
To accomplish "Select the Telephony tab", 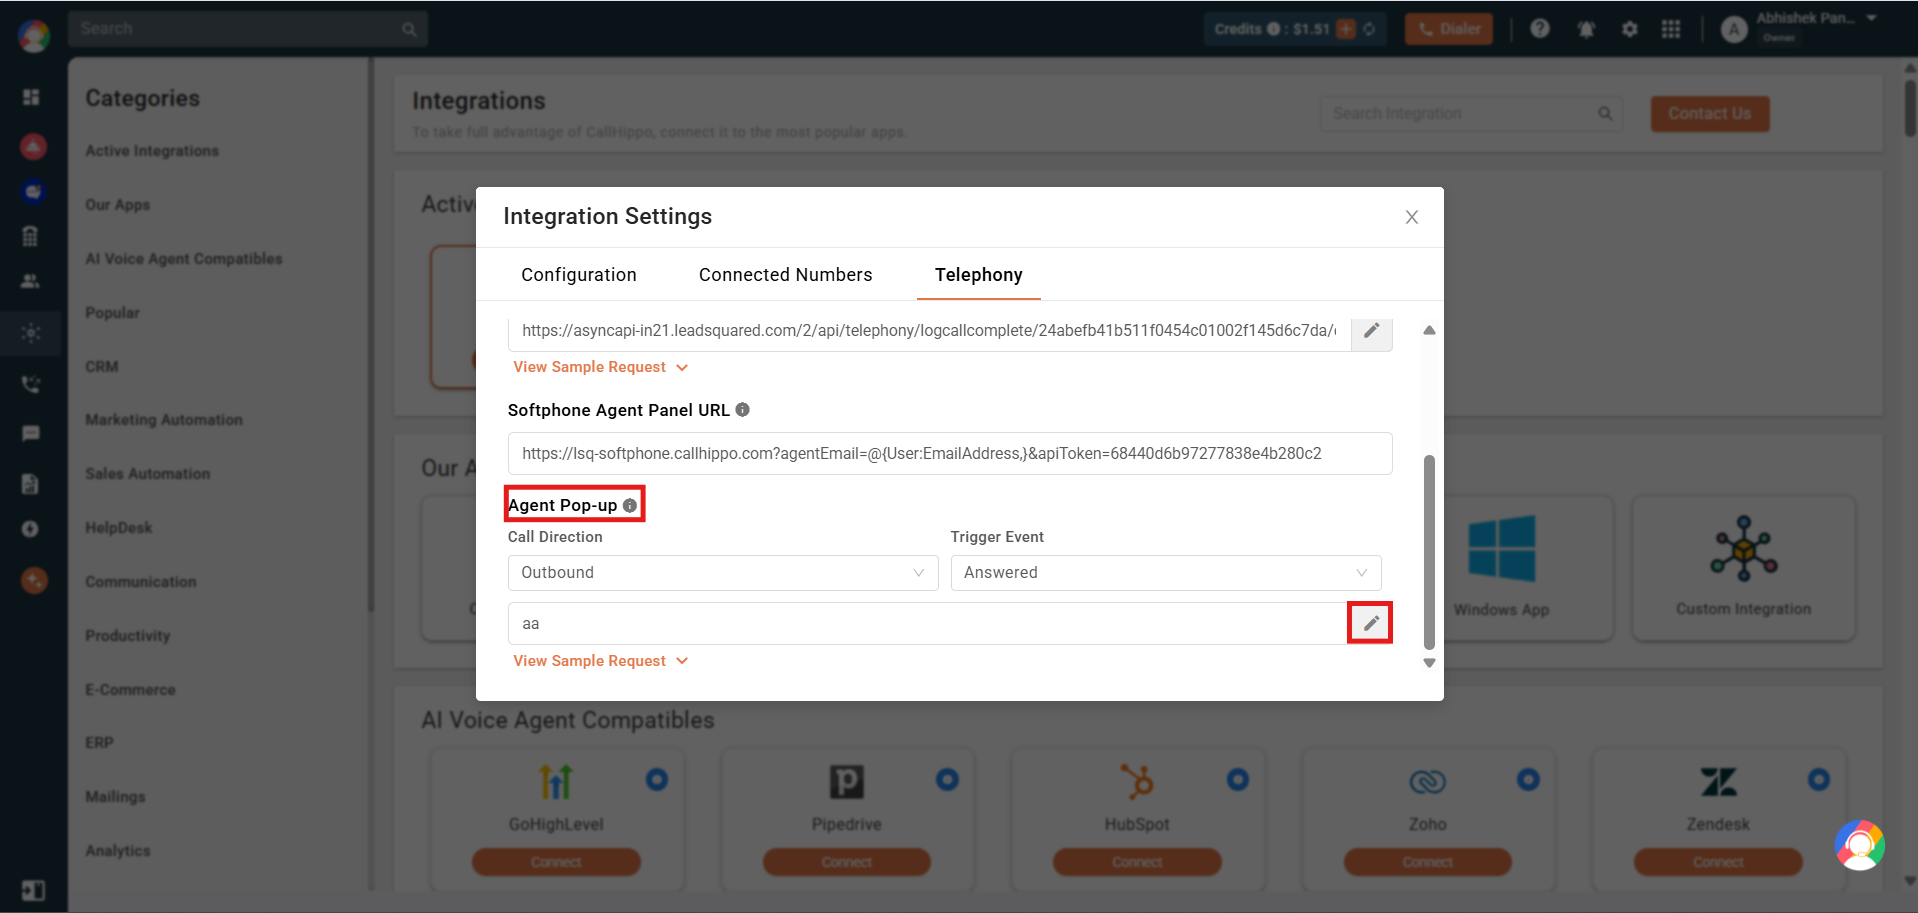I will (978, 275).
